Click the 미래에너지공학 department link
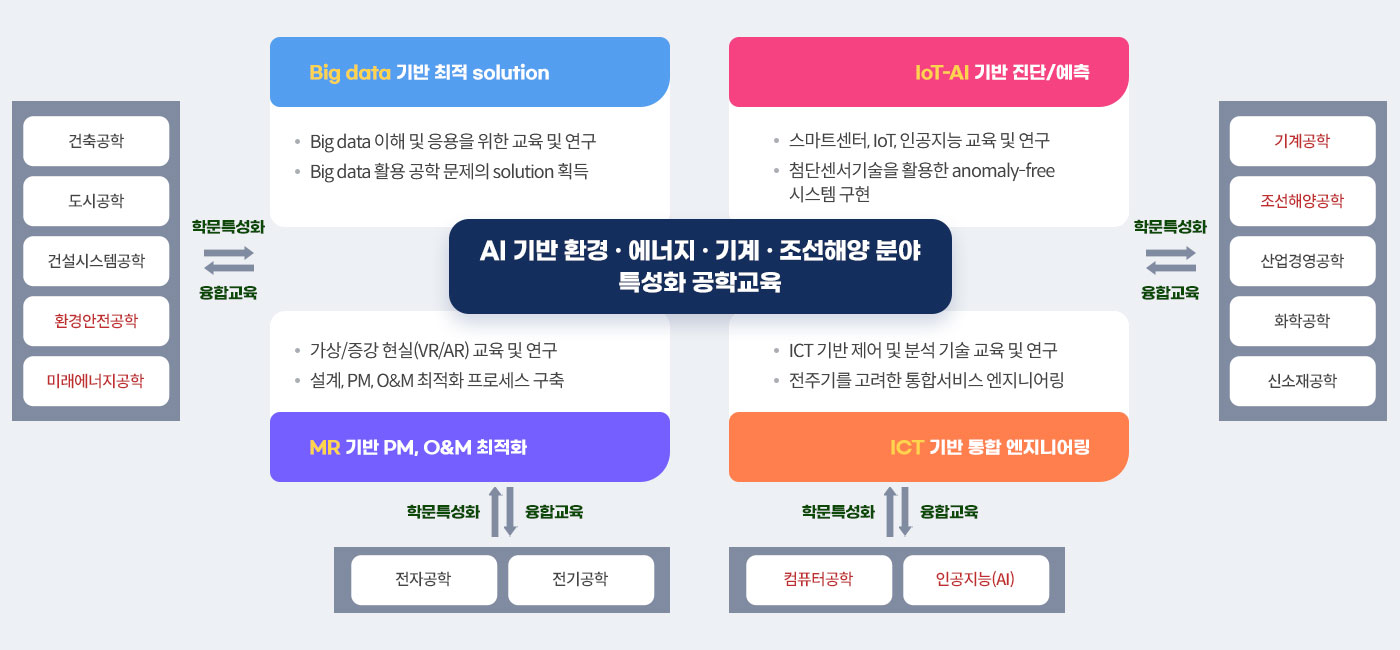 click(x=96, y=381)
